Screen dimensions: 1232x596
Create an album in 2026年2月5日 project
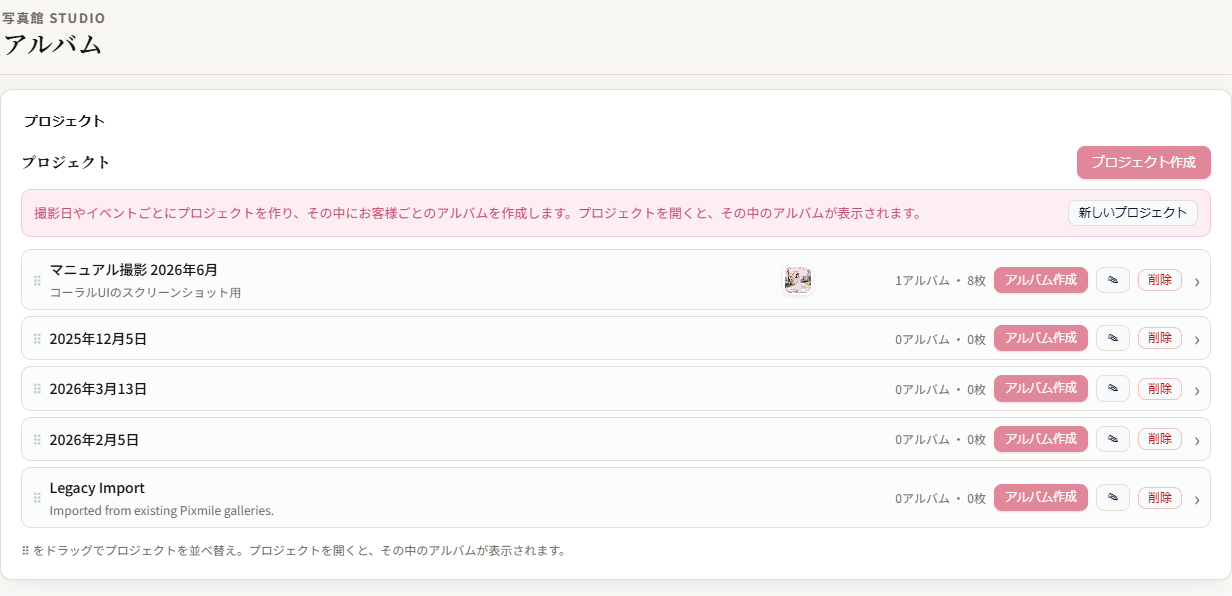coord(1041,439)
